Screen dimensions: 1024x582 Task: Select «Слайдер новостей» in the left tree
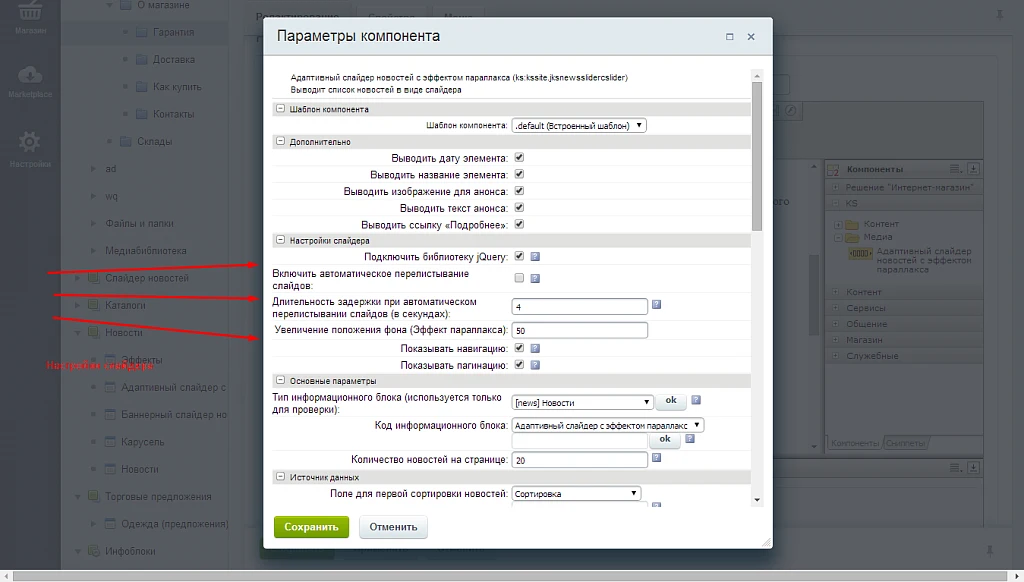(x=147, y=278)
